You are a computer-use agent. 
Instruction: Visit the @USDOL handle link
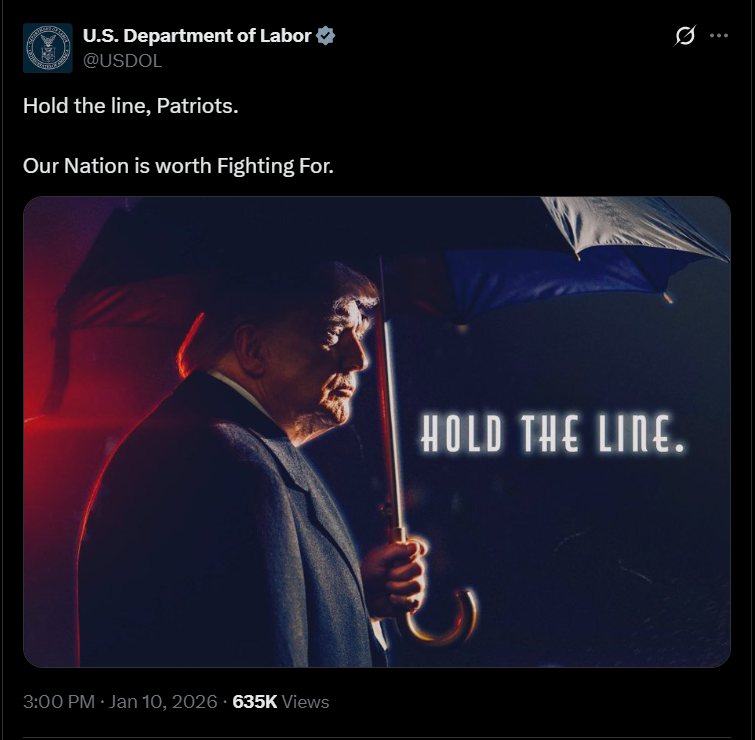122,61
